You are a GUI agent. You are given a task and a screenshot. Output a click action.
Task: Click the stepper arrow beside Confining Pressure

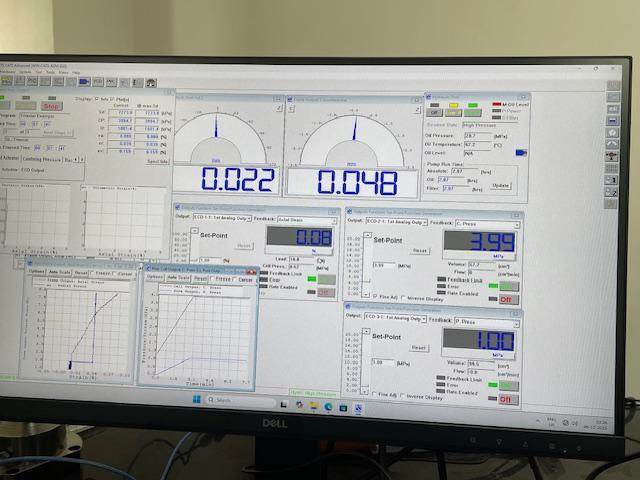pos(82,160)
